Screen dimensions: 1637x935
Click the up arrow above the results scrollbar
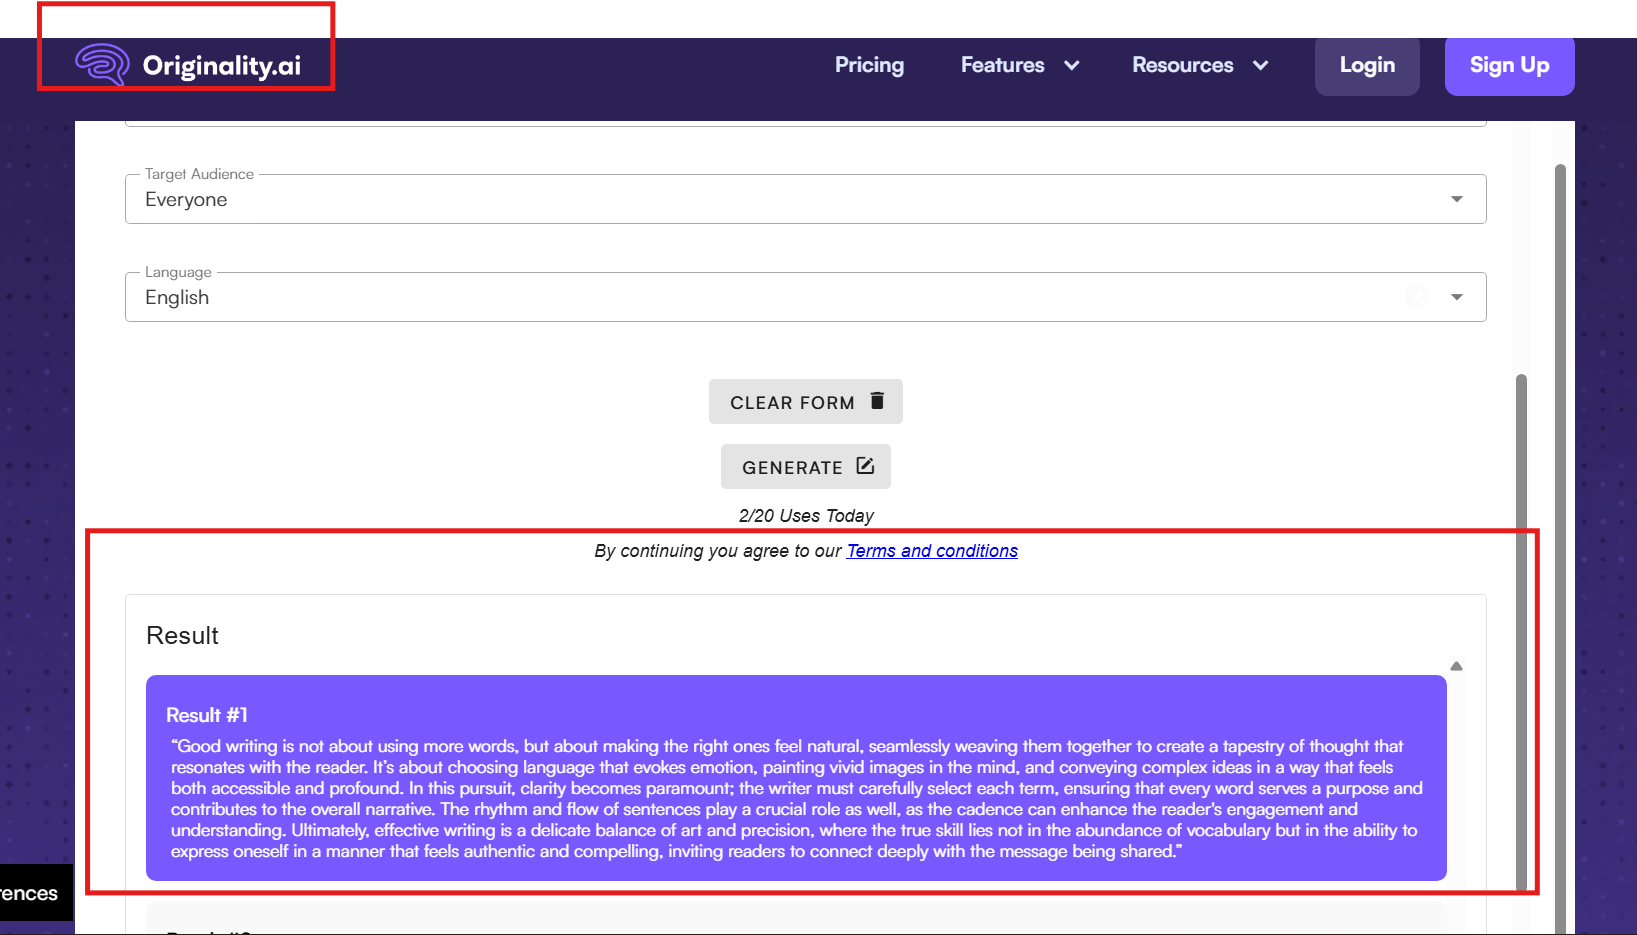click(x=1456, y=666)
